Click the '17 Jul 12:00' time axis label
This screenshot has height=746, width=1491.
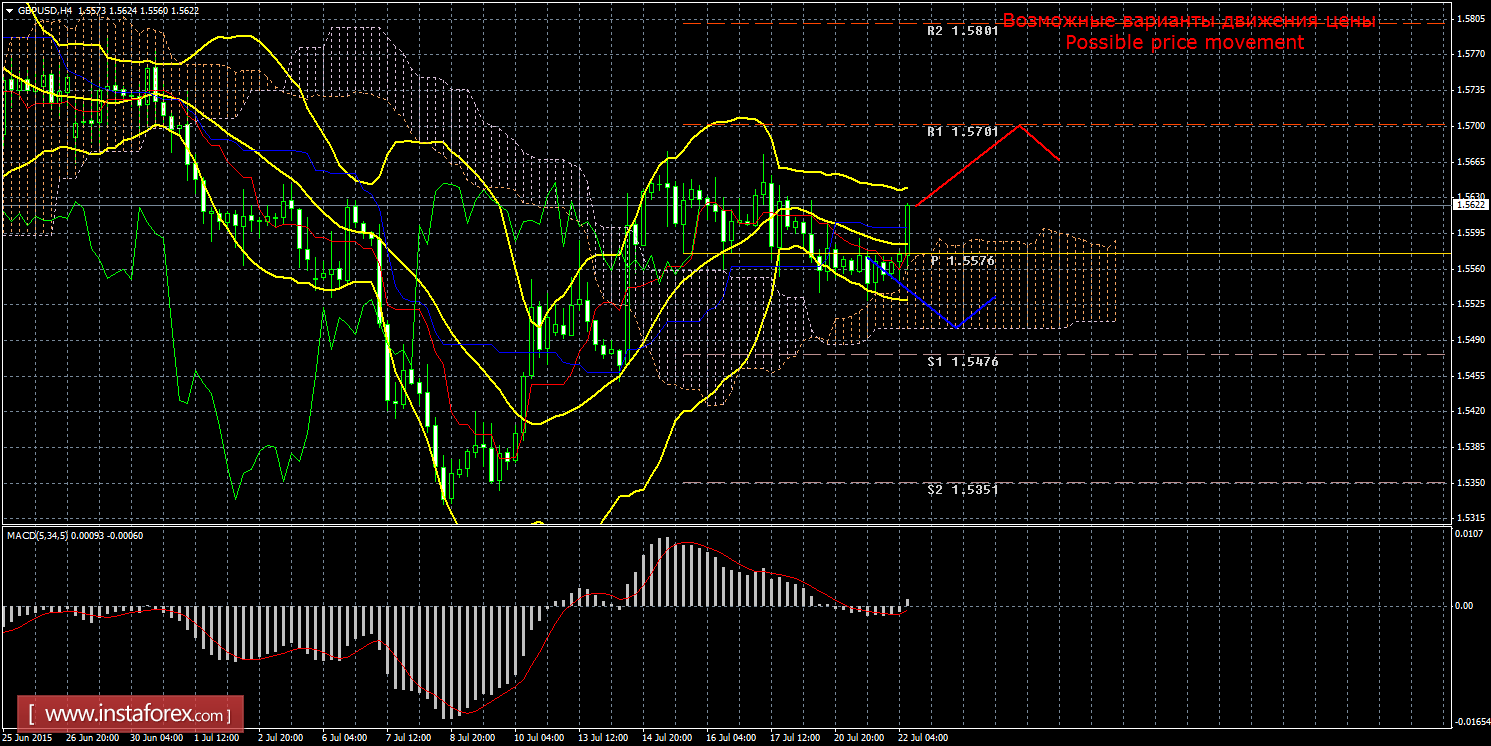coord(795,738)
